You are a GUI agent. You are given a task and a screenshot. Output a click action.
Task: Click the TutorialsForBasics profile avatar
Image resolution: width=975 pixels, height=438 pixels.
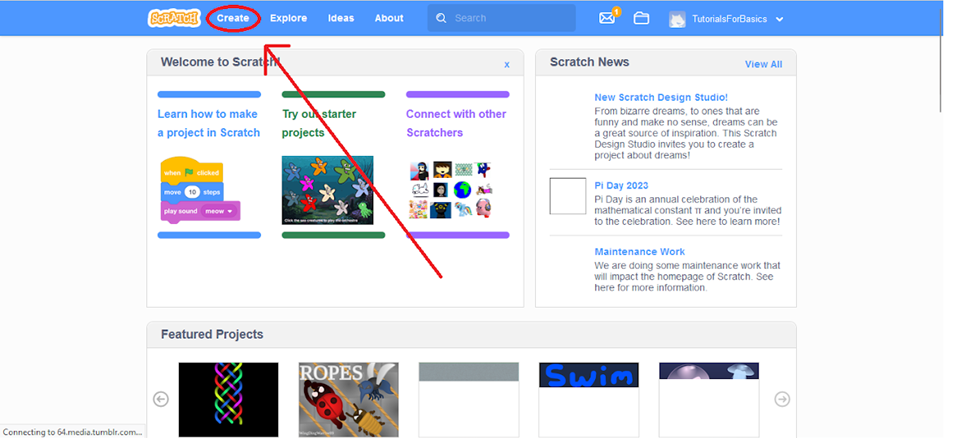[x=677, y=19]
